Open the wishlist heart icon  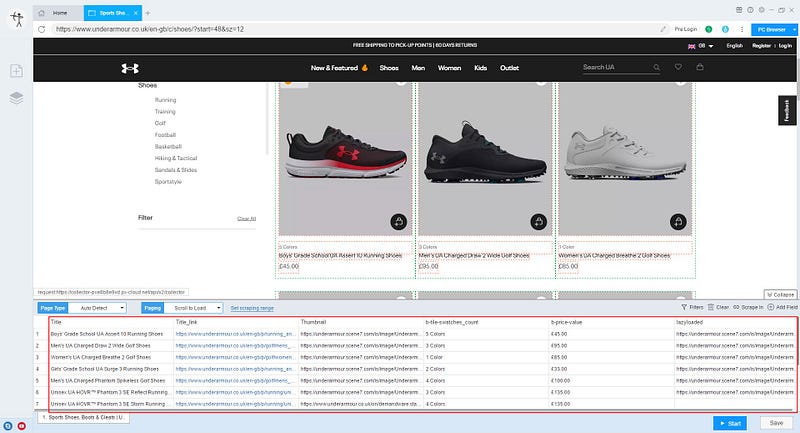click(678, 68)
